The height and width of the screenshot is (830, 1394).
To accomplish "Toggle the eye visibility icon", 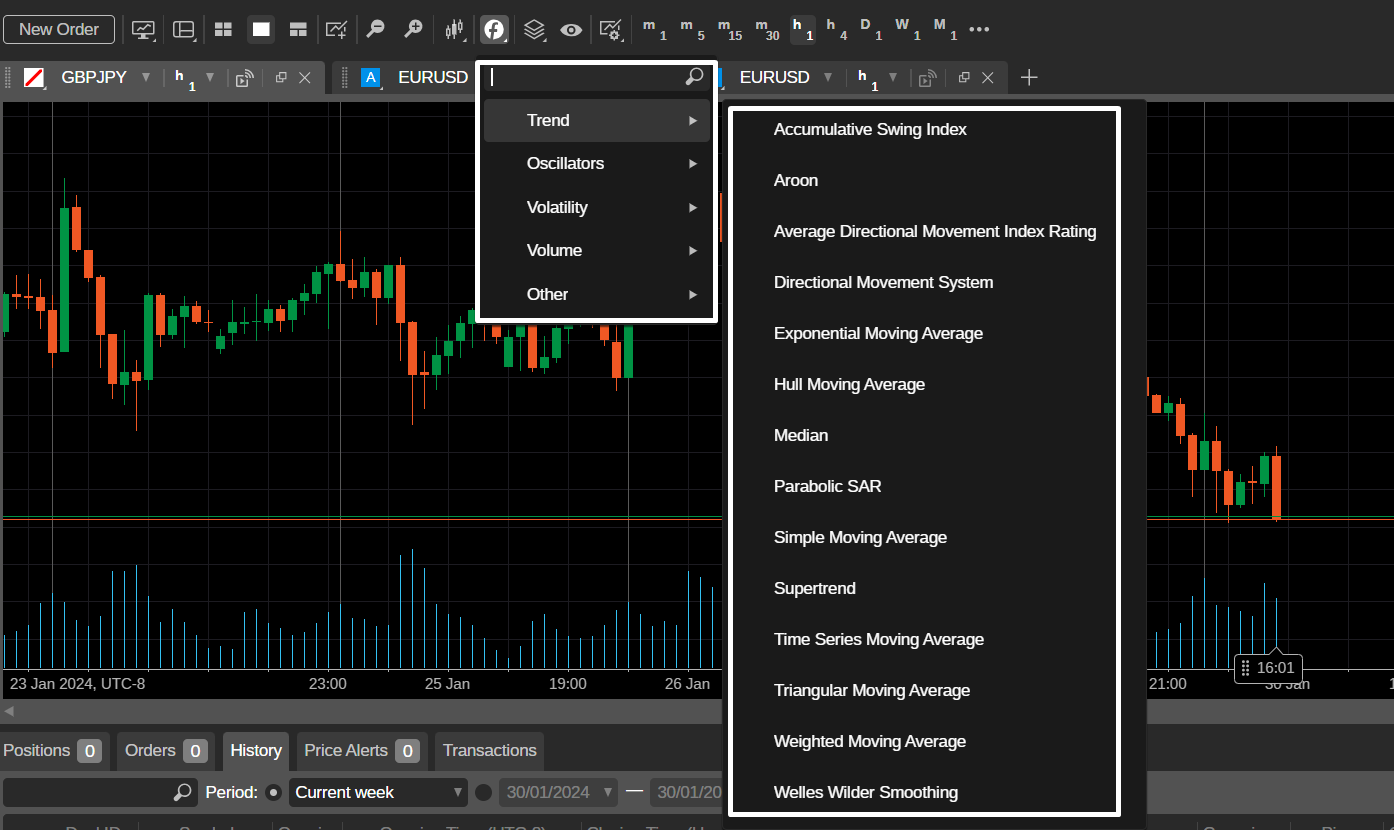I will [571, 30].
